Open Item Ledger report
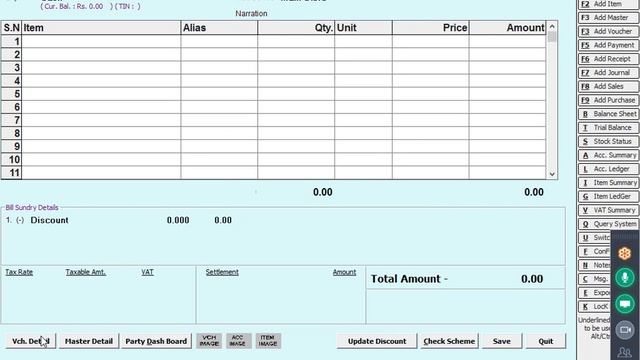 click(x=608, y=196)
